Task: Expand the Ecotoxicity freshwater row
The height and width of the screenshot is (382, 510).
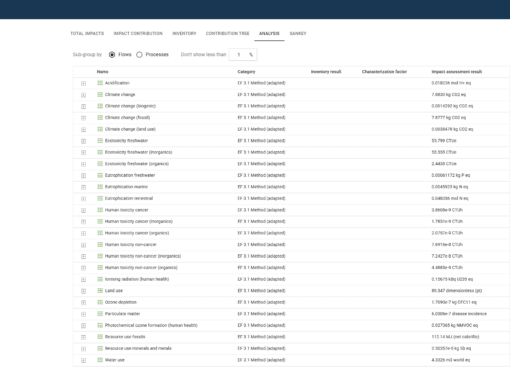Action: [x=83, y=141]
